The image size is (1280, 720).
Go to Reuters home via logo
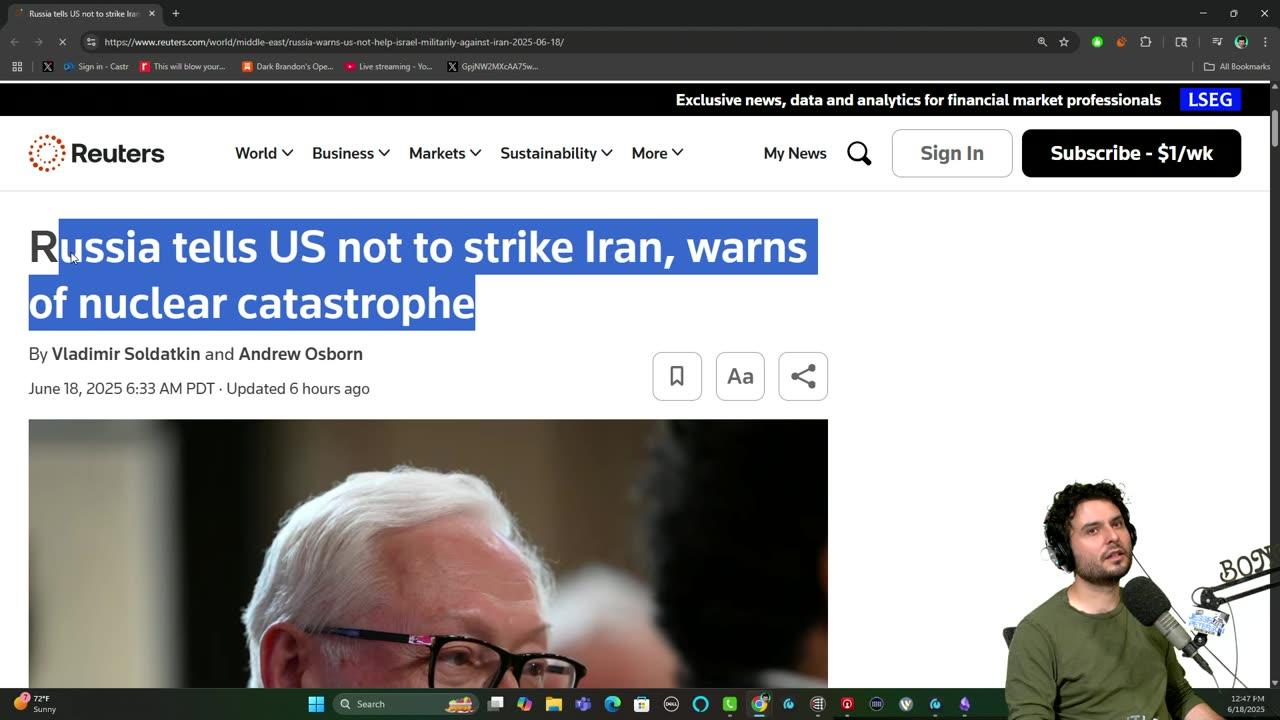96,153
